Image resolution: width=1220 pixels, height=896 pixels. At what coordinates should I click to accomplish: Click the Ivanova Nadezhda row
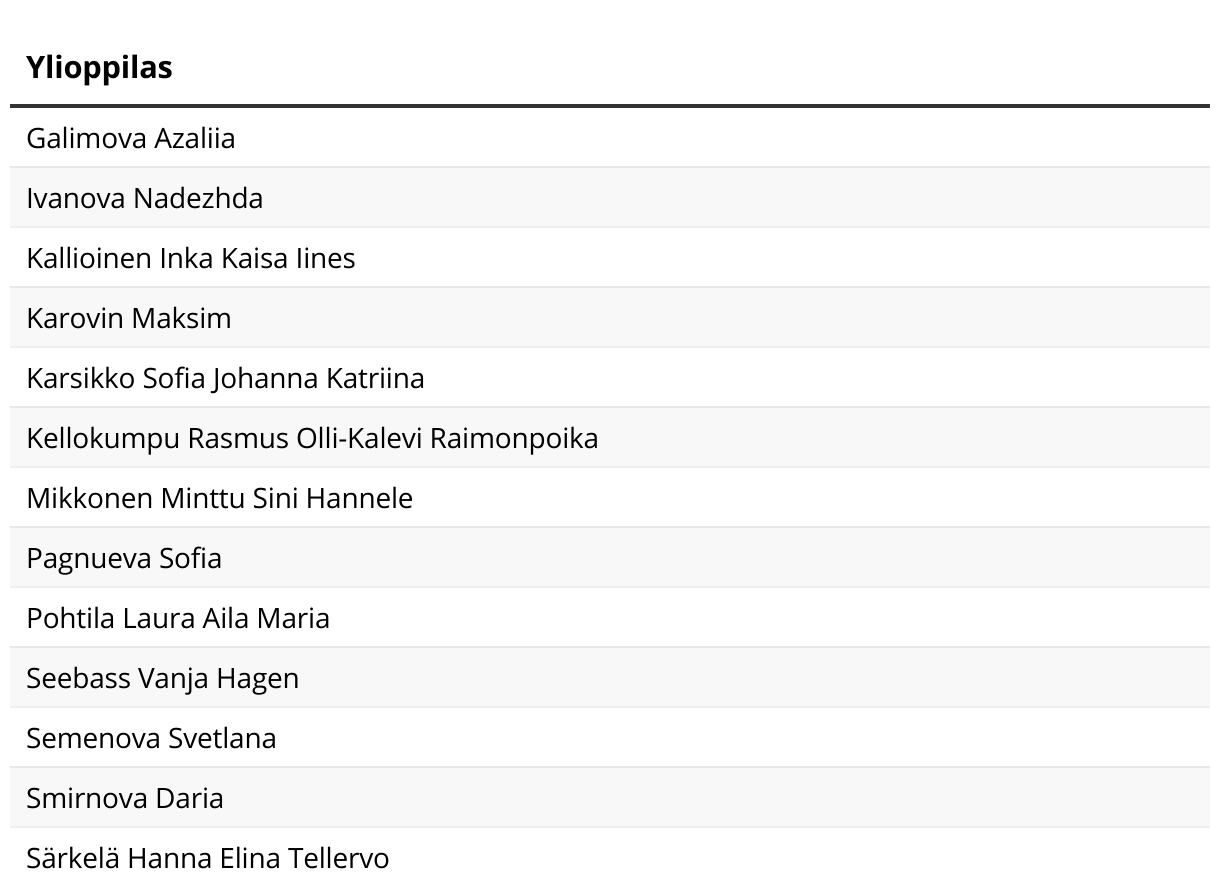(144, 198)
